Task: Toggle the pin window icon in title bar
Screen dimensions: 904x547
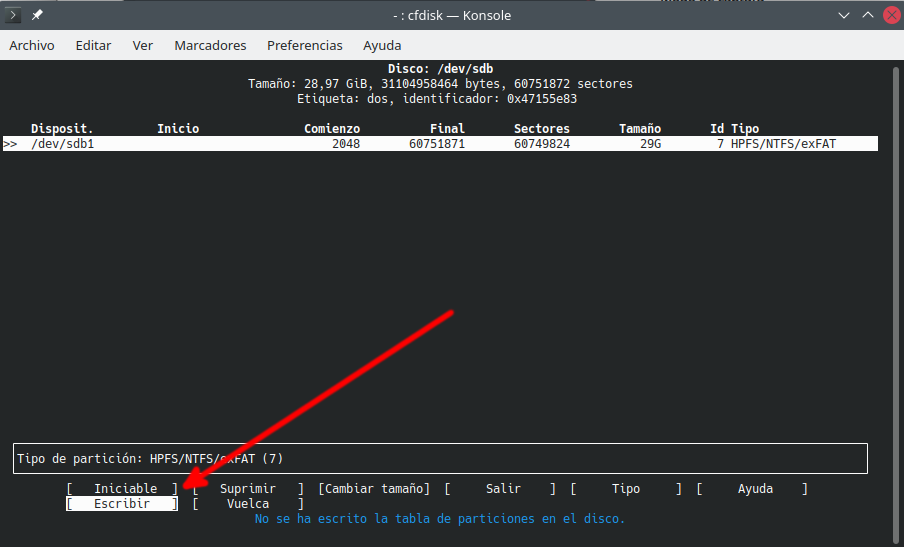Action: (x=38, y=16)
